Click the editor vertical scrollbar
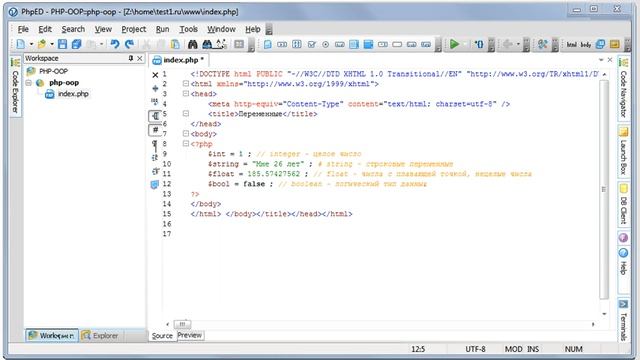Screen dimensions: 640x360 (x=604, y=190)
